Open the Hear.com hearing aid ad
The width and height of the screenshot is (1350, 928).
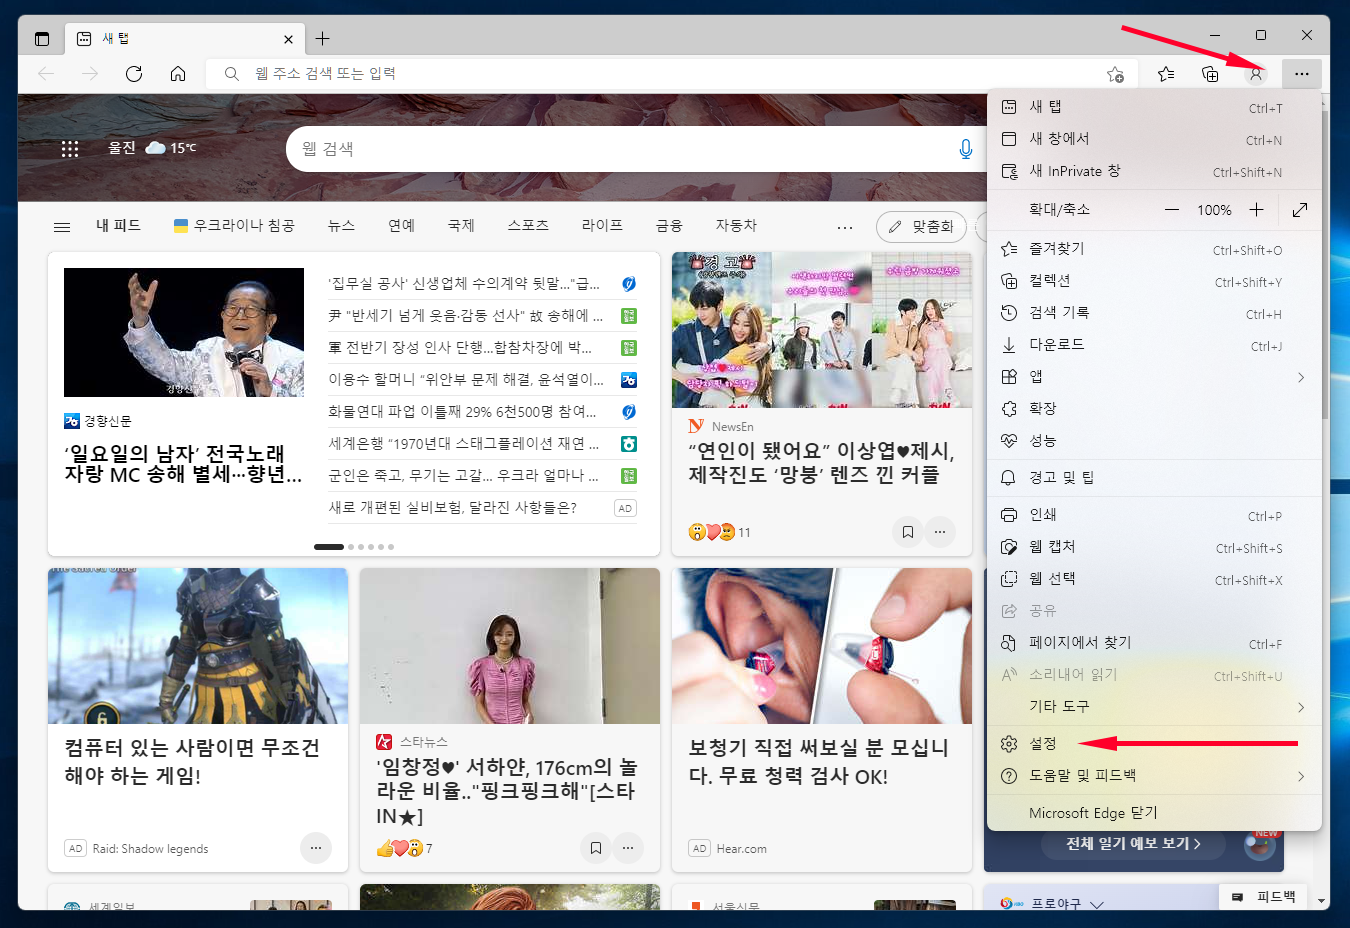tap(822, 720)
